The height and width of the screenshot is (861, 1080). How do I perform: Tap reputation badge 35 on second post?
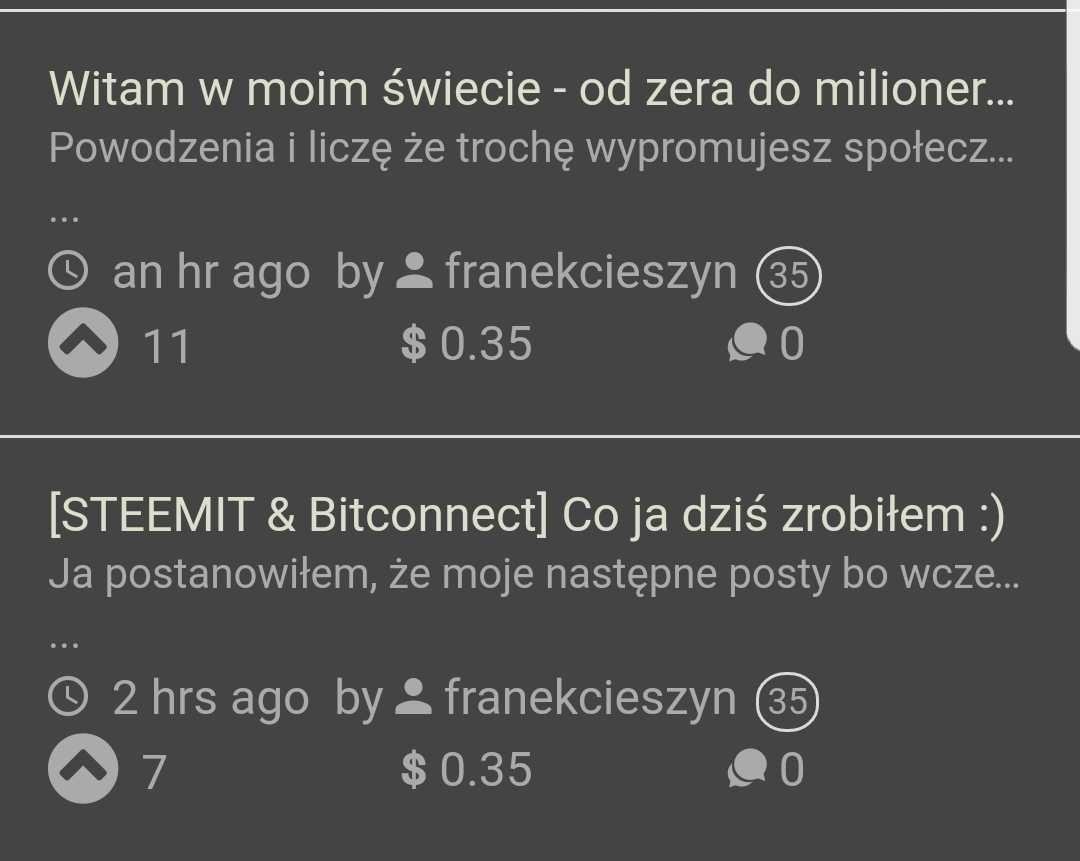(787, 701)
